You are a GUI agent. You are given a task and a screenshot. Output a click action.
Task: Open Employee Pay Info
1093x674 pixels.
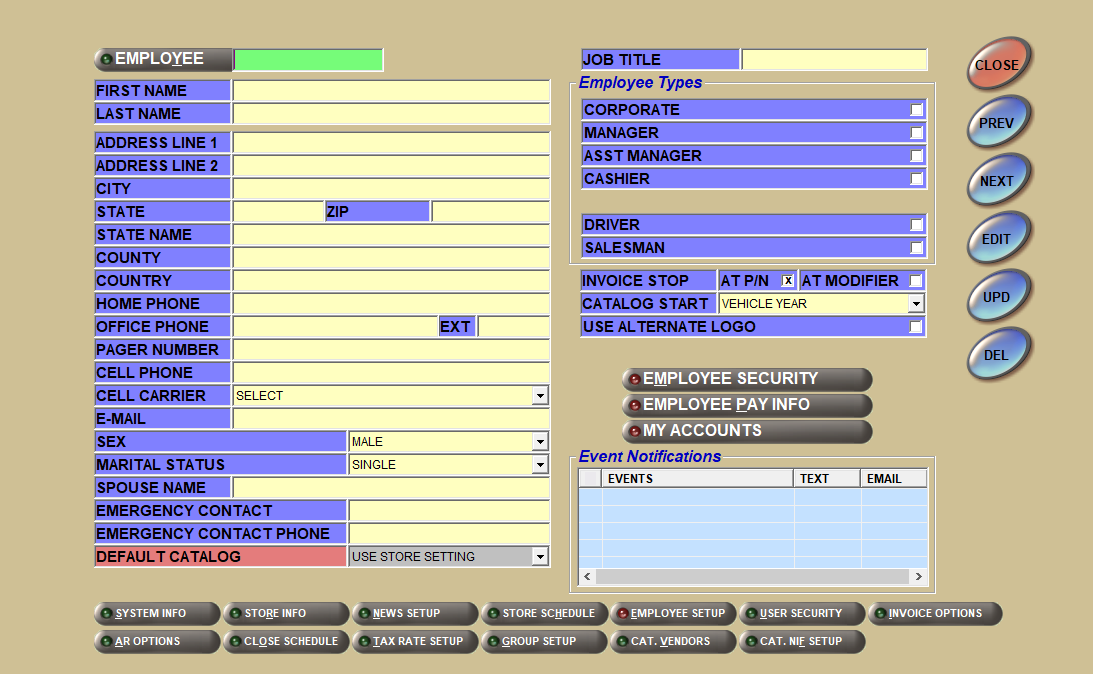(746, 405)
